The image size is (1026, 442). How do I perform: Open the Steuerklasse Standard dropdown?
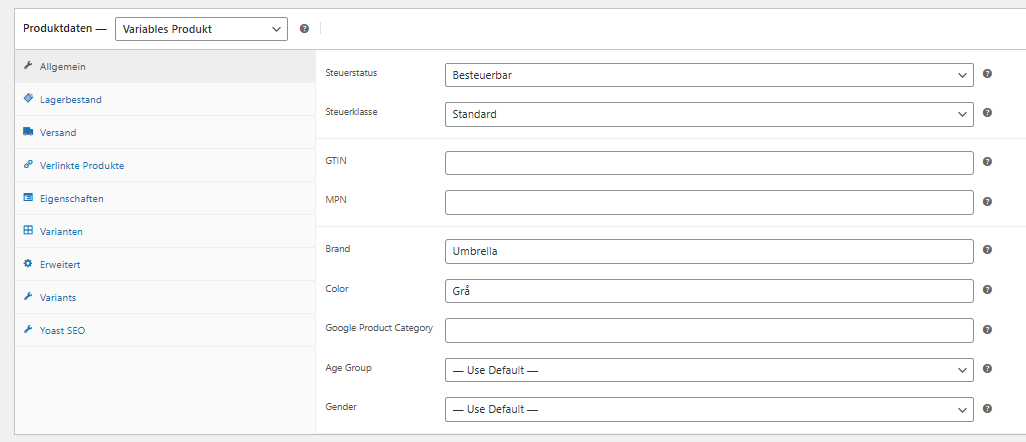(x=709, y=115)
